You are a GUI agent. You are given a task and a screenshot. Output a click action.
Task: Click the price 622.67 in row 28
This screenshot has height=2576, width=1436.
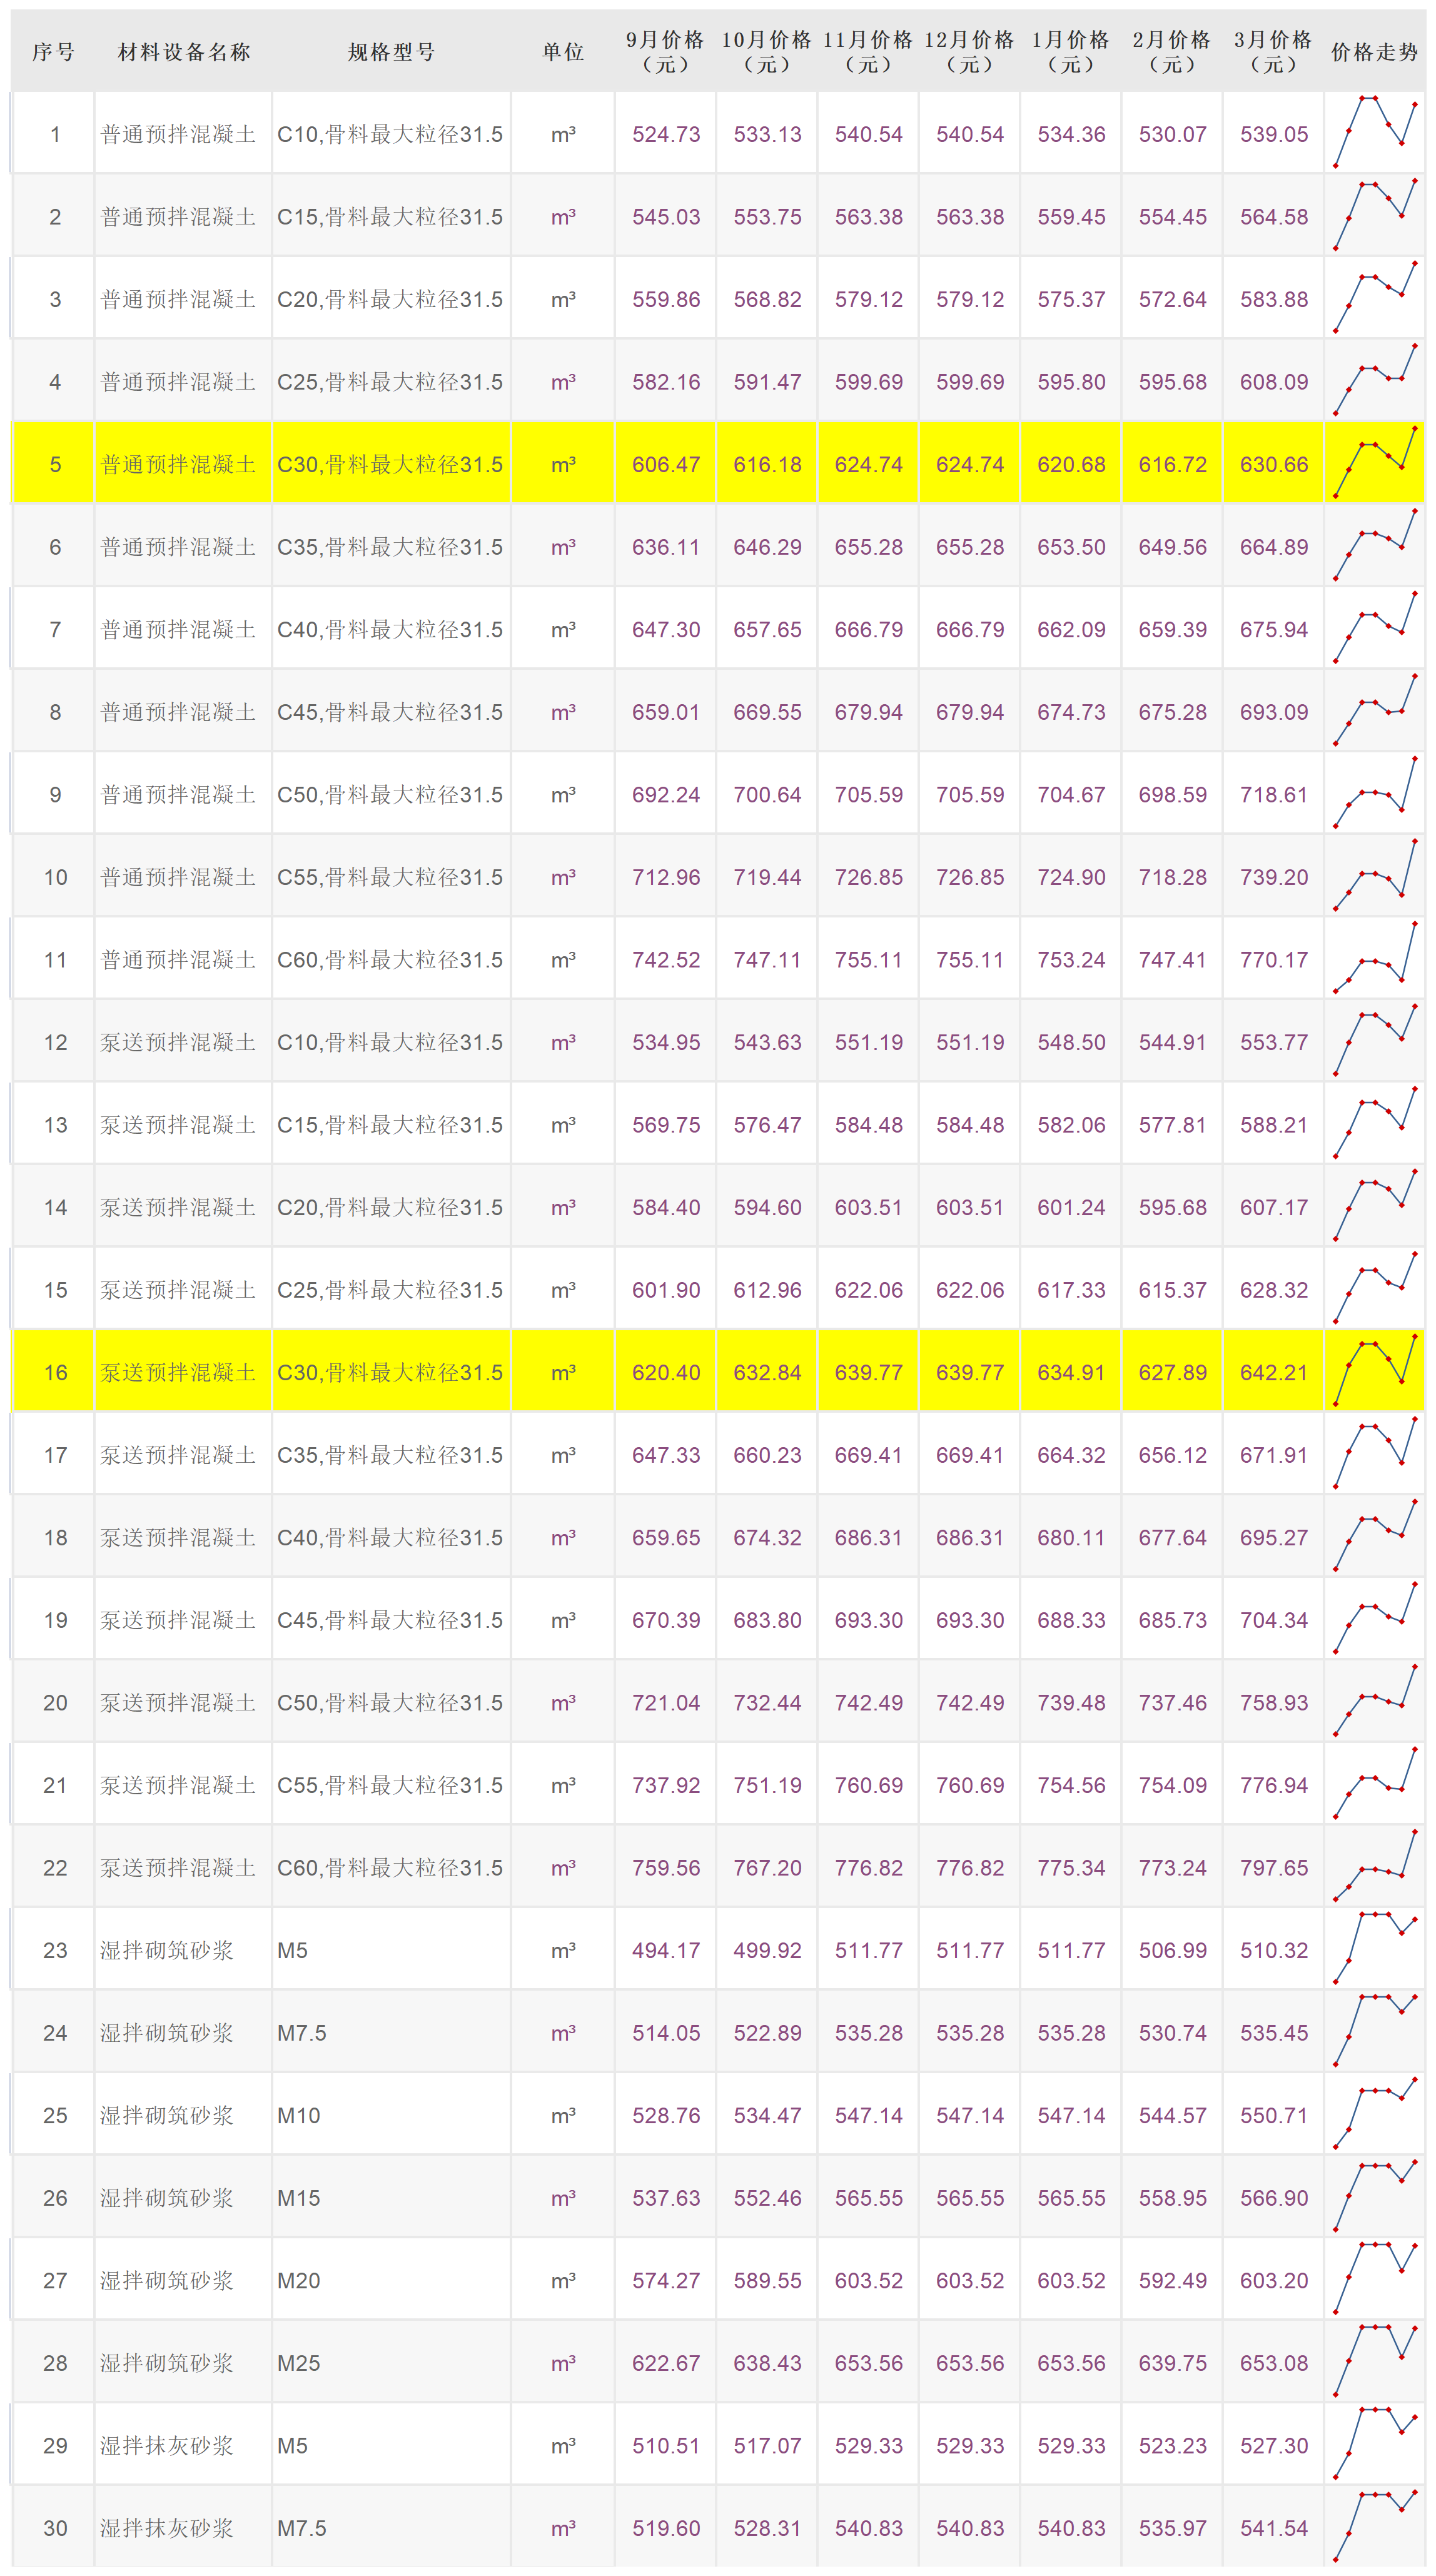(666, 2363)
